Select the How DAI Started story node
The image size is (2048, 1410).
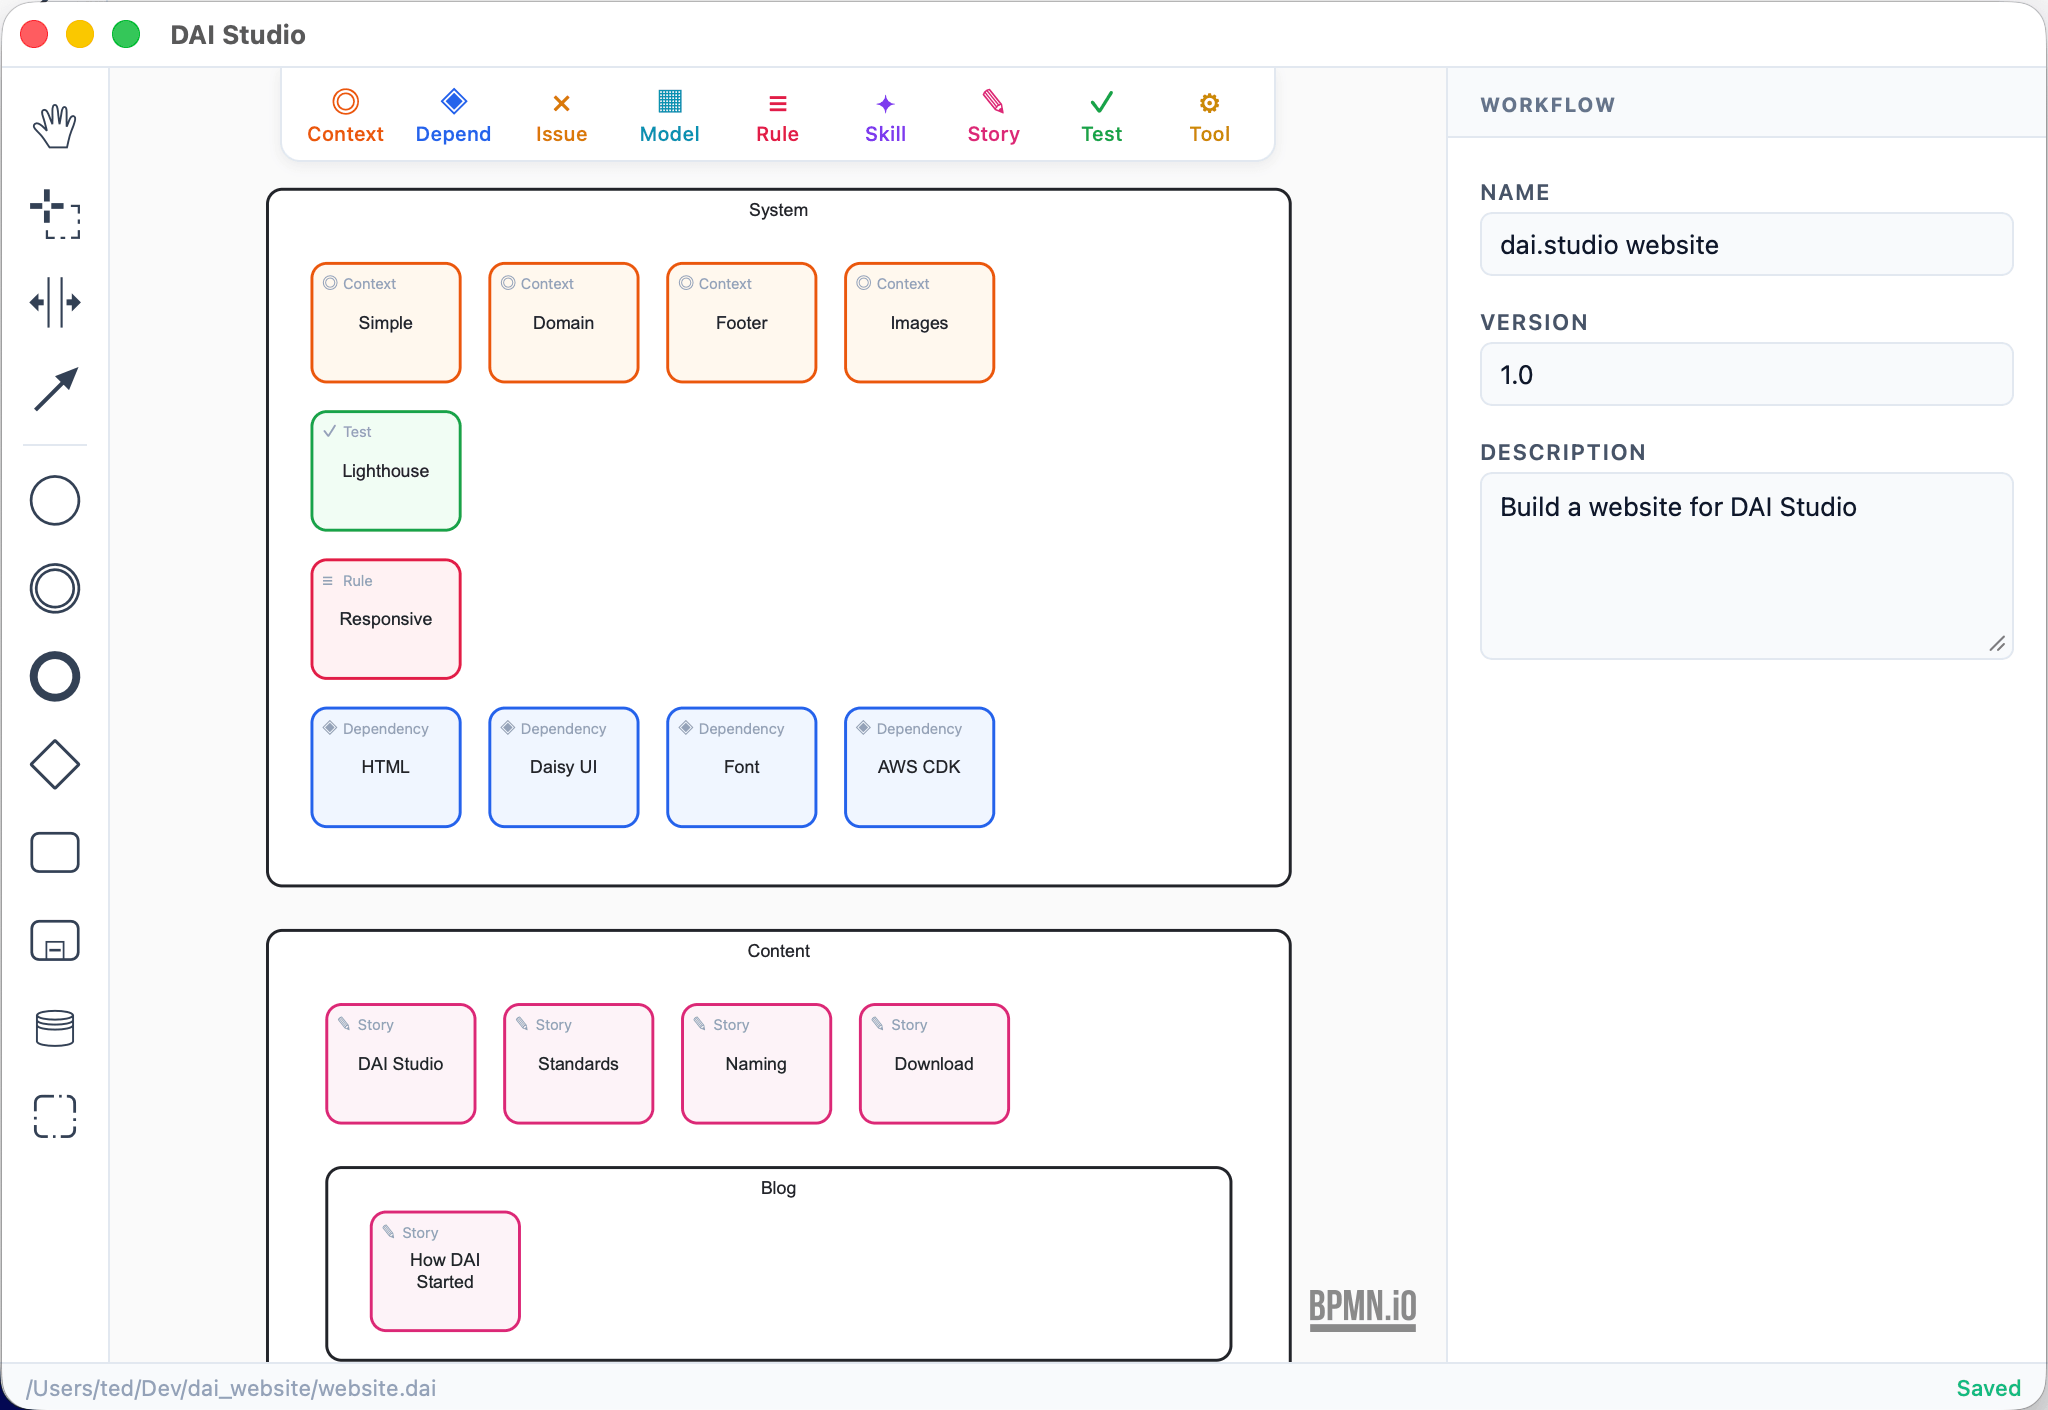tap(445, 1271)
